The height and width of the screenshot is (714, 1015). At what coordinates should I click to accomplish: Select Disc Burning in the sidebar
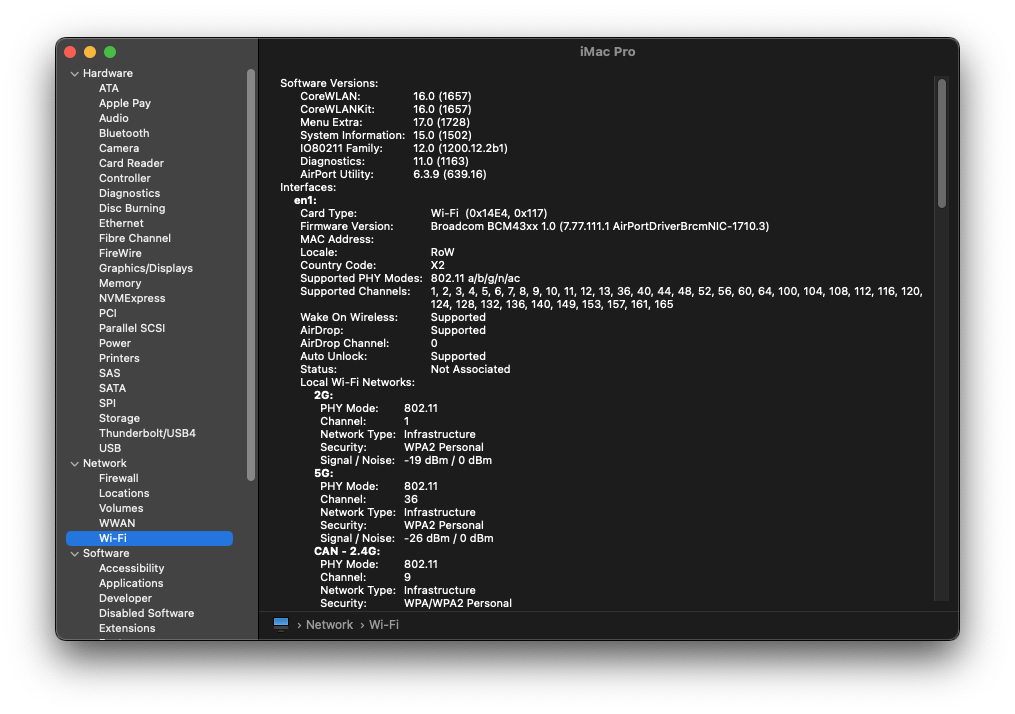click(x=132, y=208)
